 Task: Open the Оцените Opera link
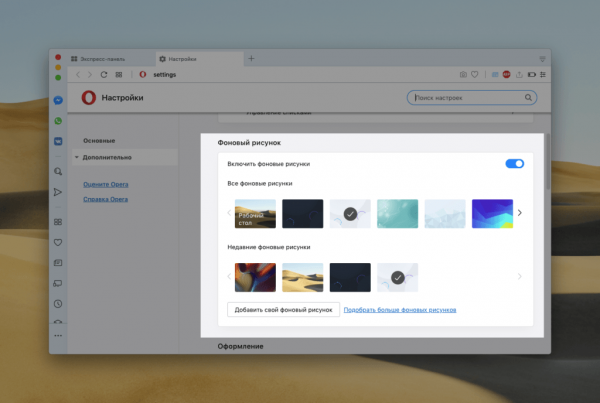(106, 184)
